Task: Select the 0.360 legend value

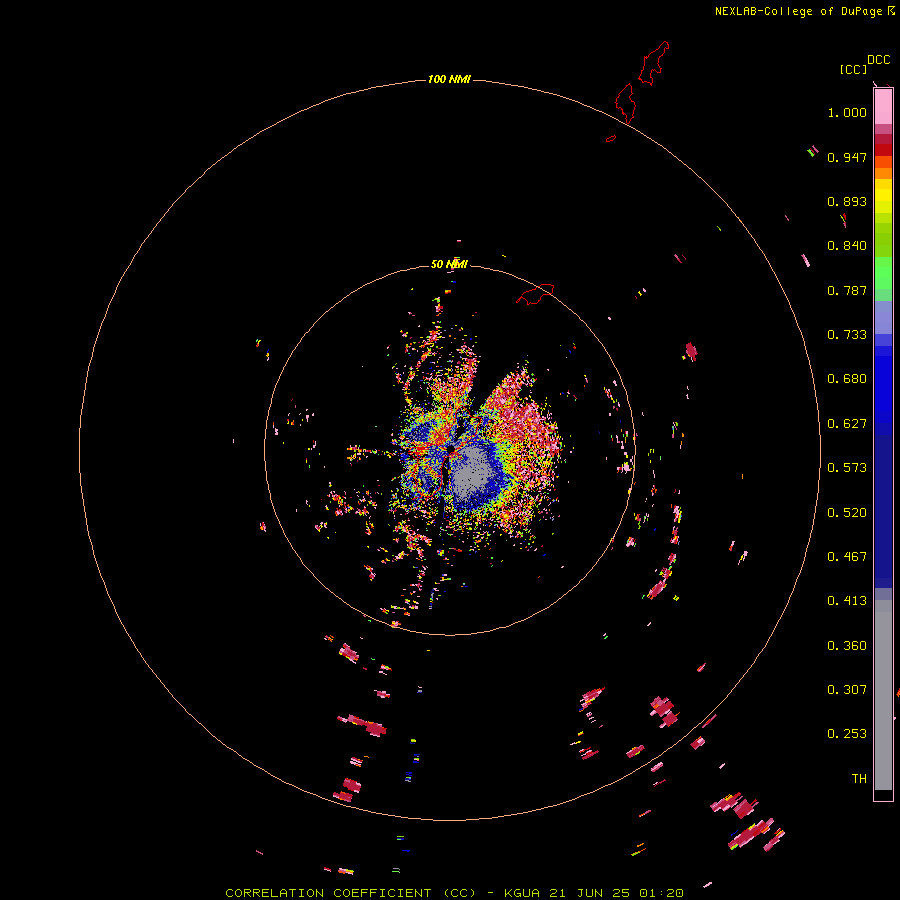Action: click(x=847, y=646)
